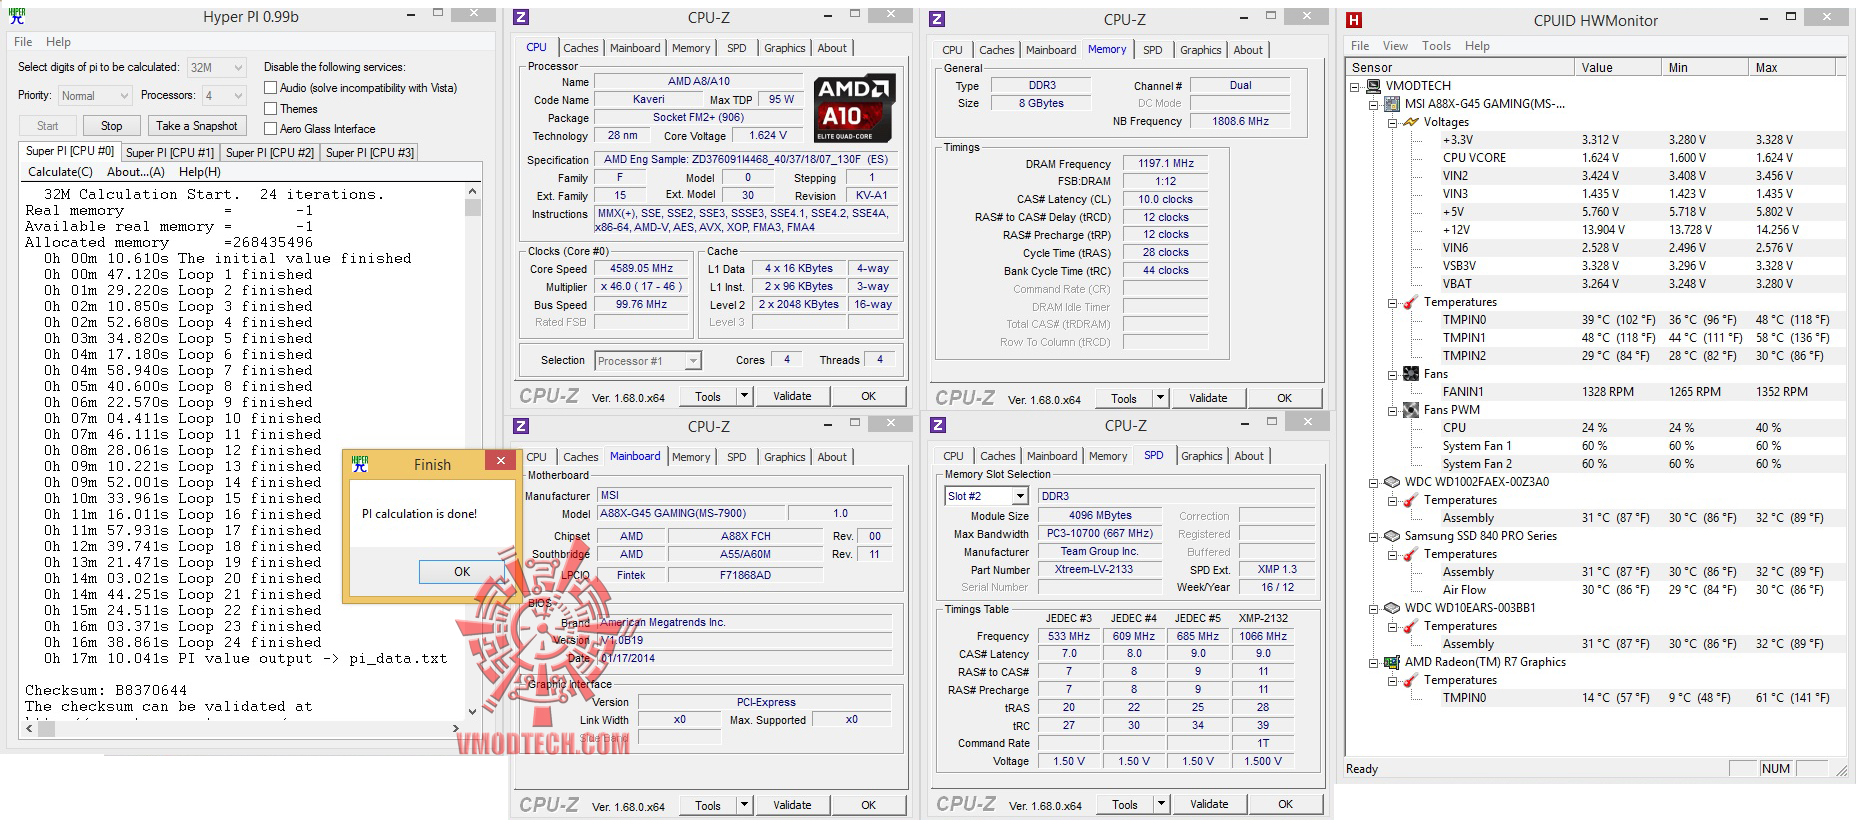Viewport: 1856px width, 826px height.
Task: Open the HWMonitor Tools menu
Action: coord(1436,46)
